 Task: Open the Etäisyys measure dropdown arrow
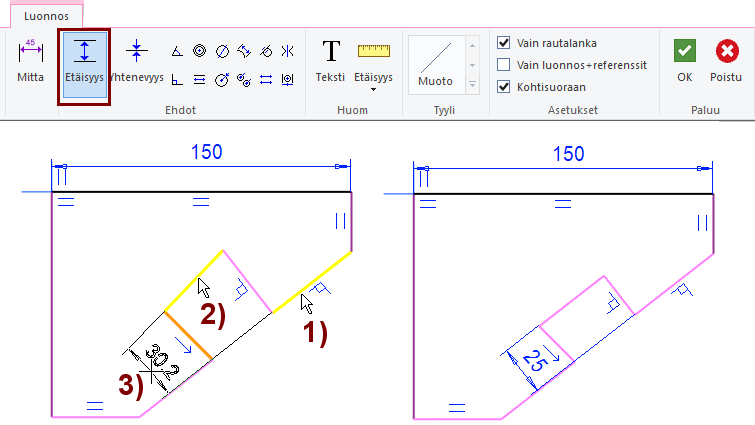[373, 90]
